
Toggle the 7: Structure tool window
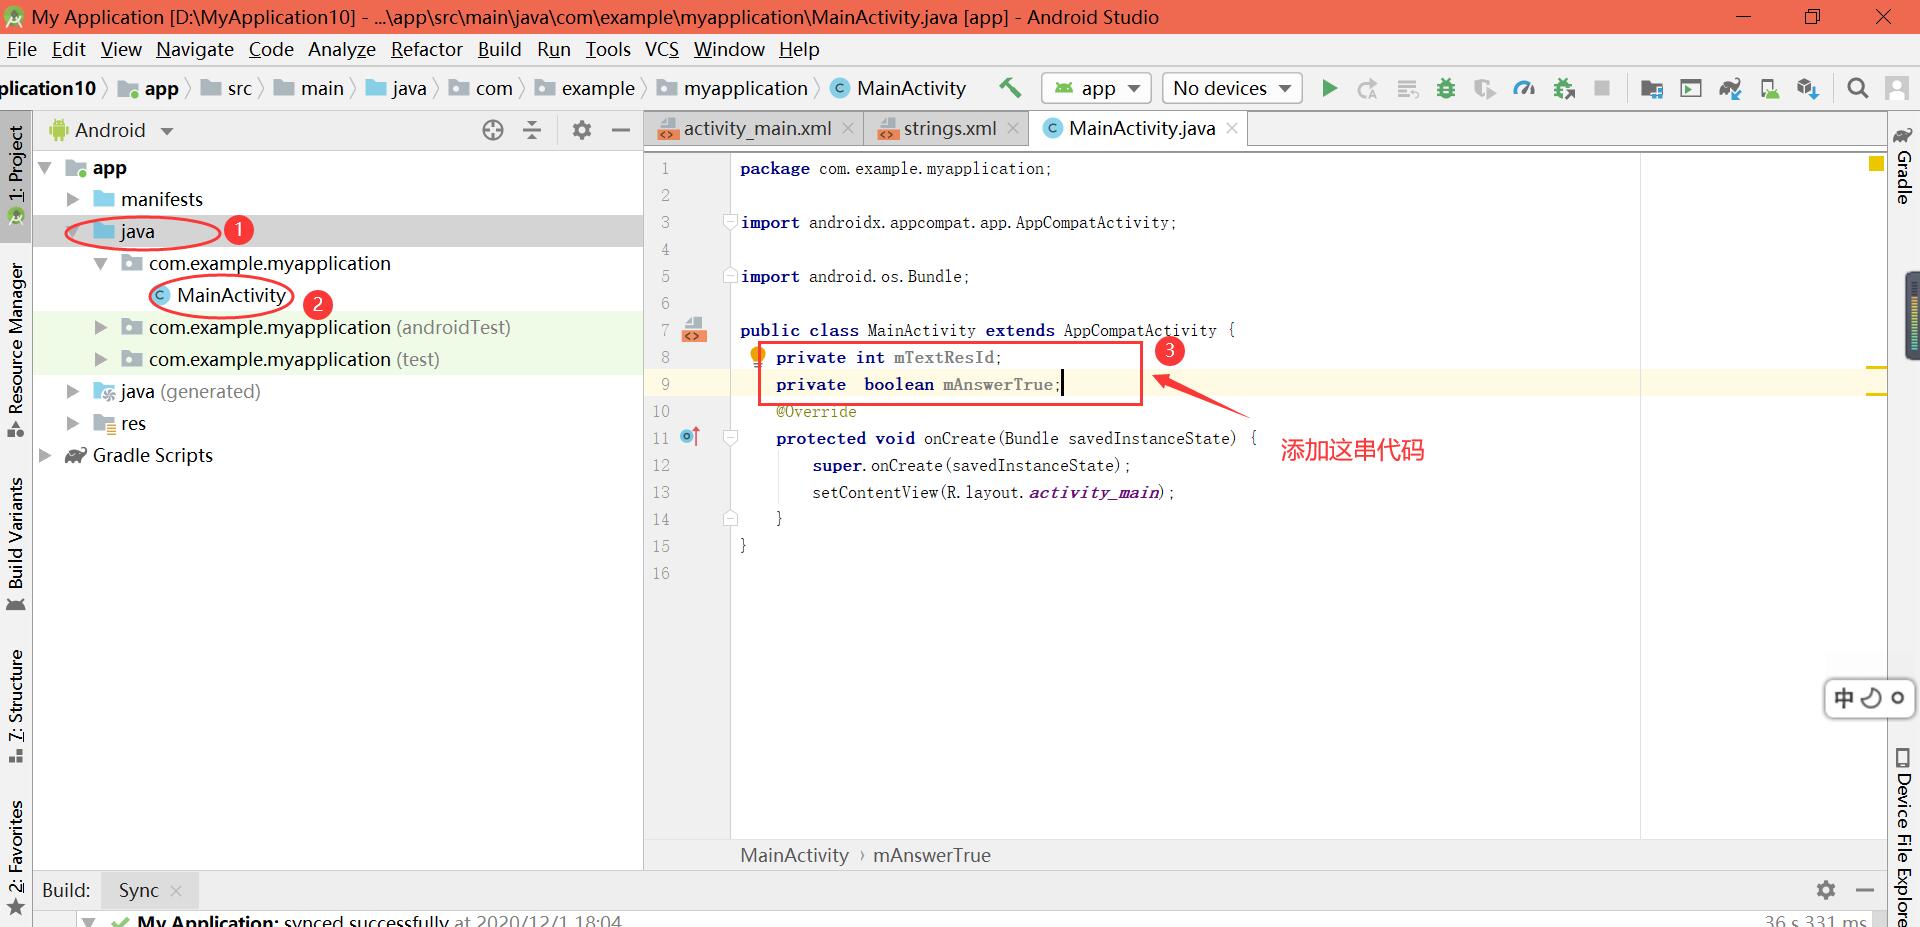(16, 707)
